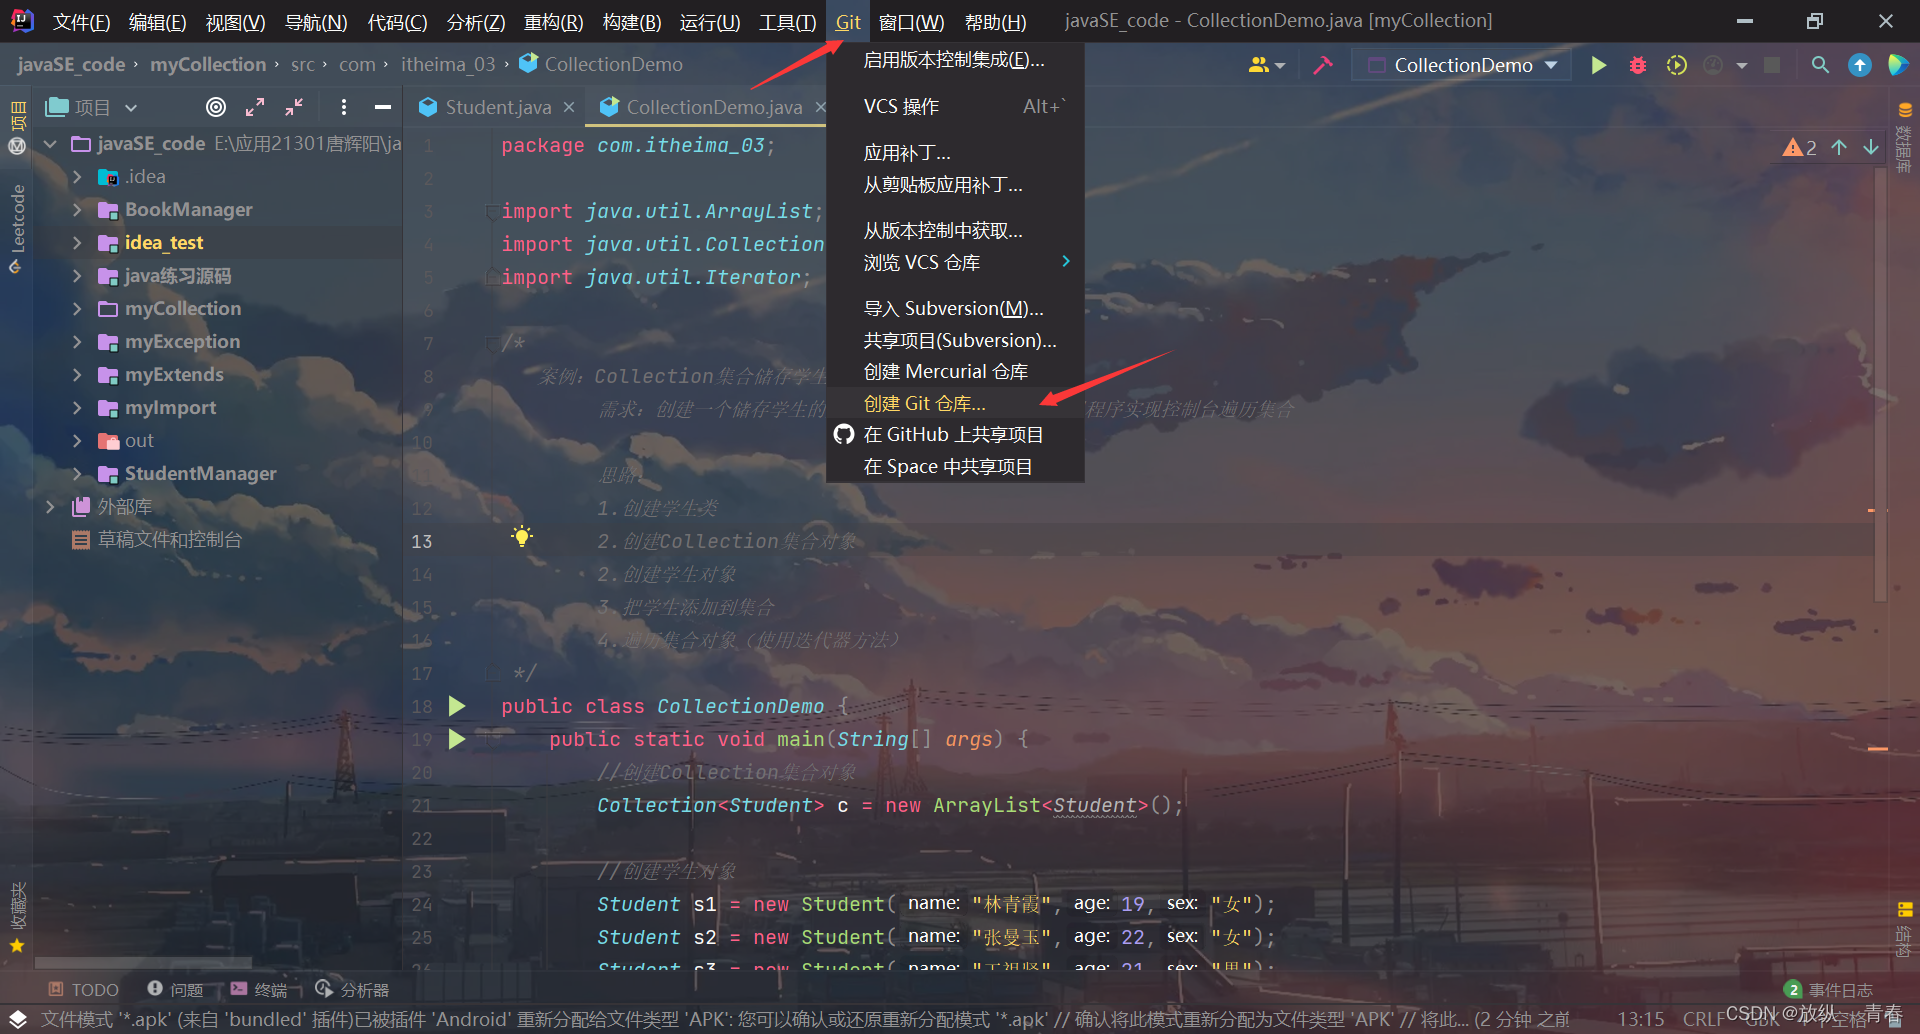Image resolution: width=1920 pixels, height=1034 pixels.
Task: Open Problems tool window
Action: 175,989
